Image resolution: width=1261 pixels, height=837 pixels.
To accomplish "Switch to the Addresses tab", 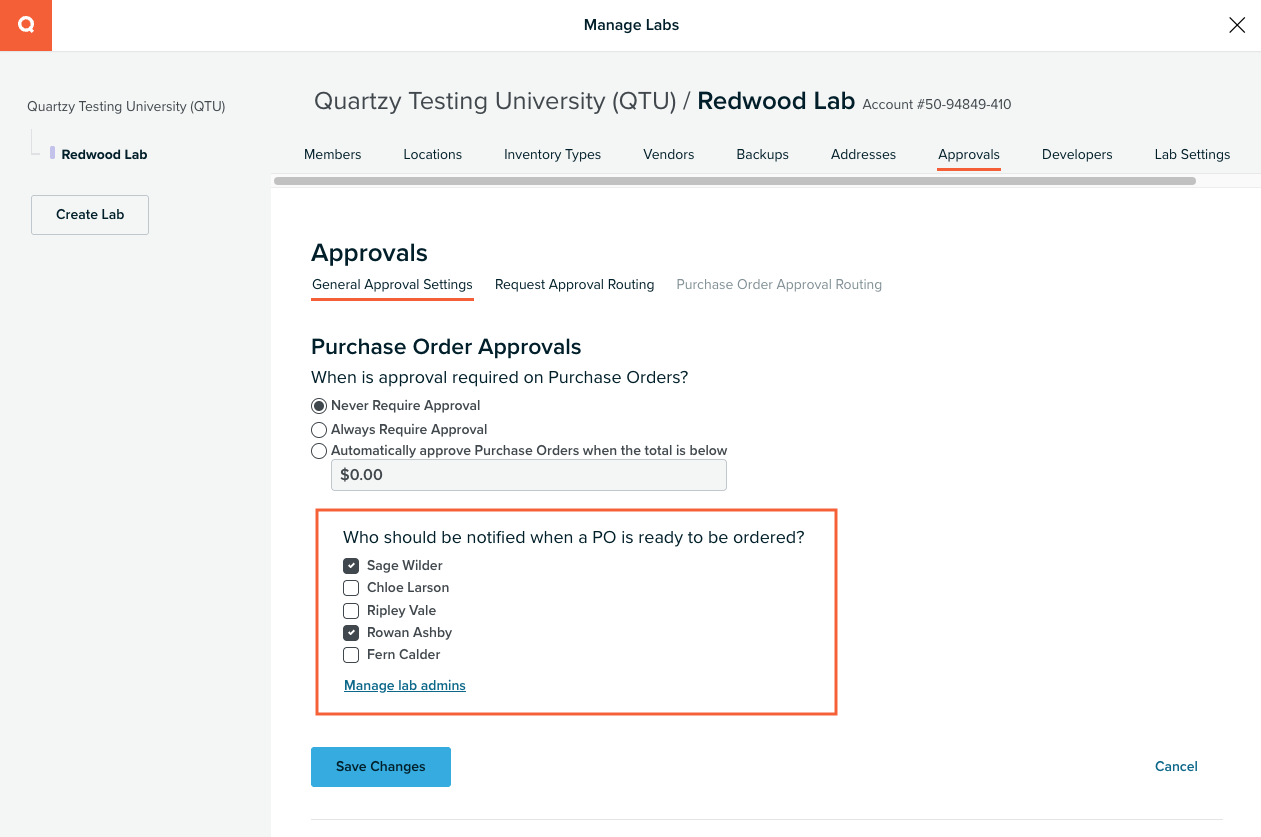I will 864,155.
